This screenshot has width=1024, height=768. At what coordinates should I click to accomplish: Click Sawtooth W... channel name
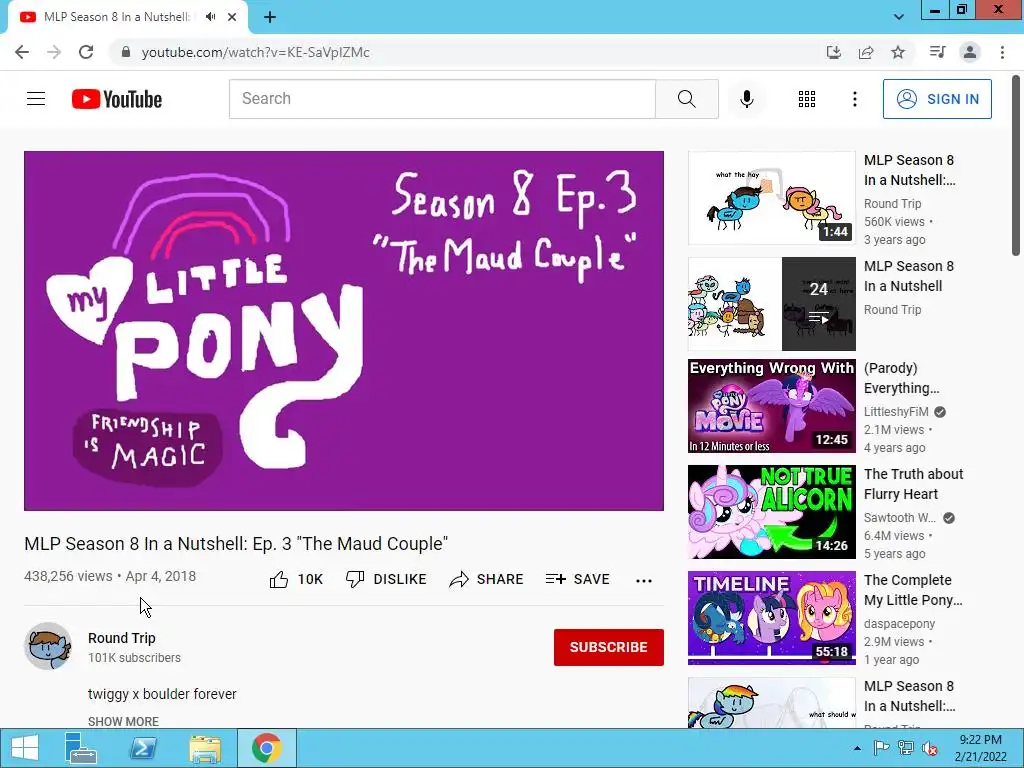click(x=900, y=518)
